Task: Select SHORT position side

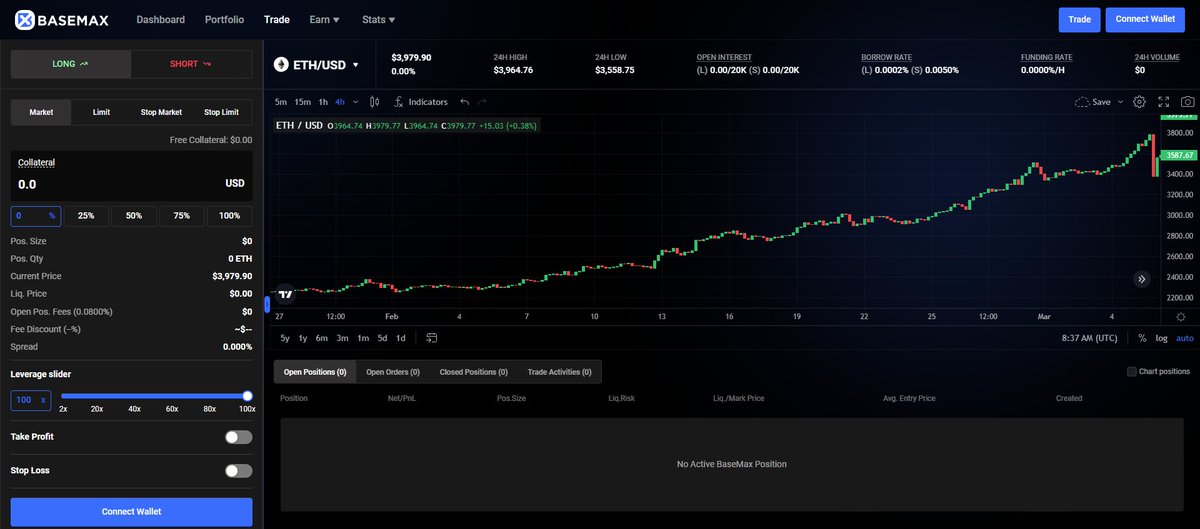Action: tap(192, 64)
